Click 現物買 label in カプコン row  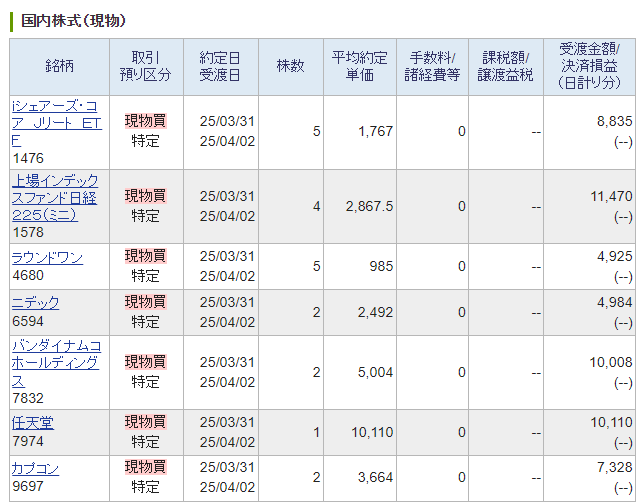(146, 467)
